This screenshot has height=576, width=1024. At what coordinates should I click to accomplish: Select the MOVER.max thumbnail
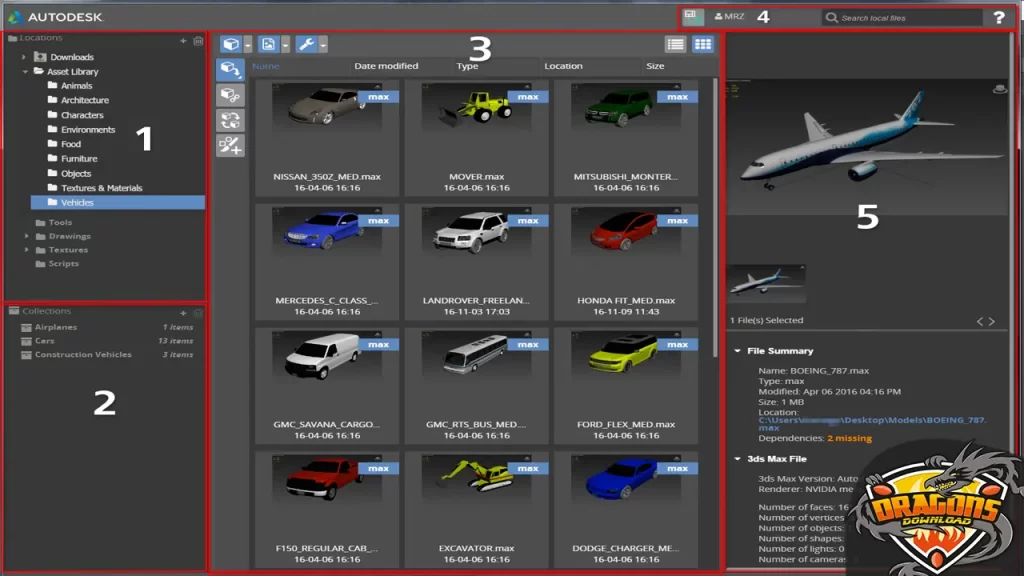(477, 137)
